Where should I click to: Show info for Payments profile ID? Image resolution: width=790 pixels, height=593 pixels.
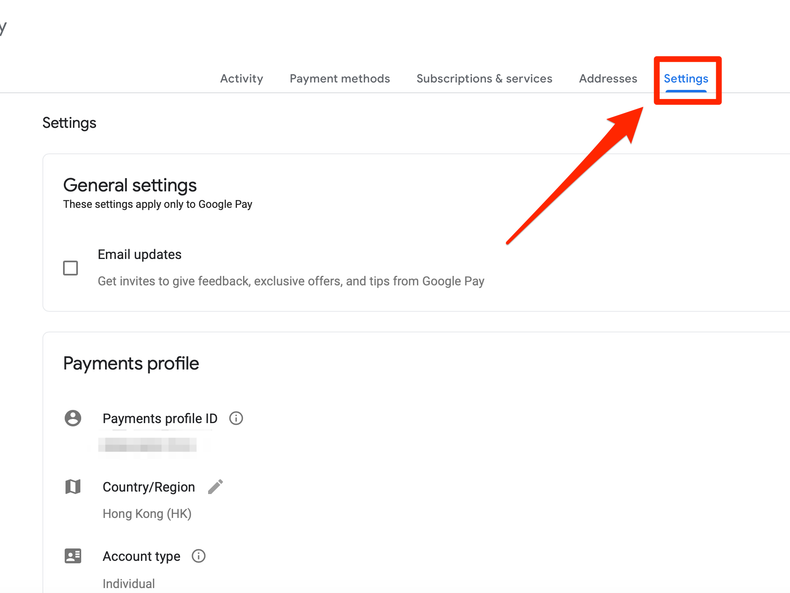coord(236,418)
